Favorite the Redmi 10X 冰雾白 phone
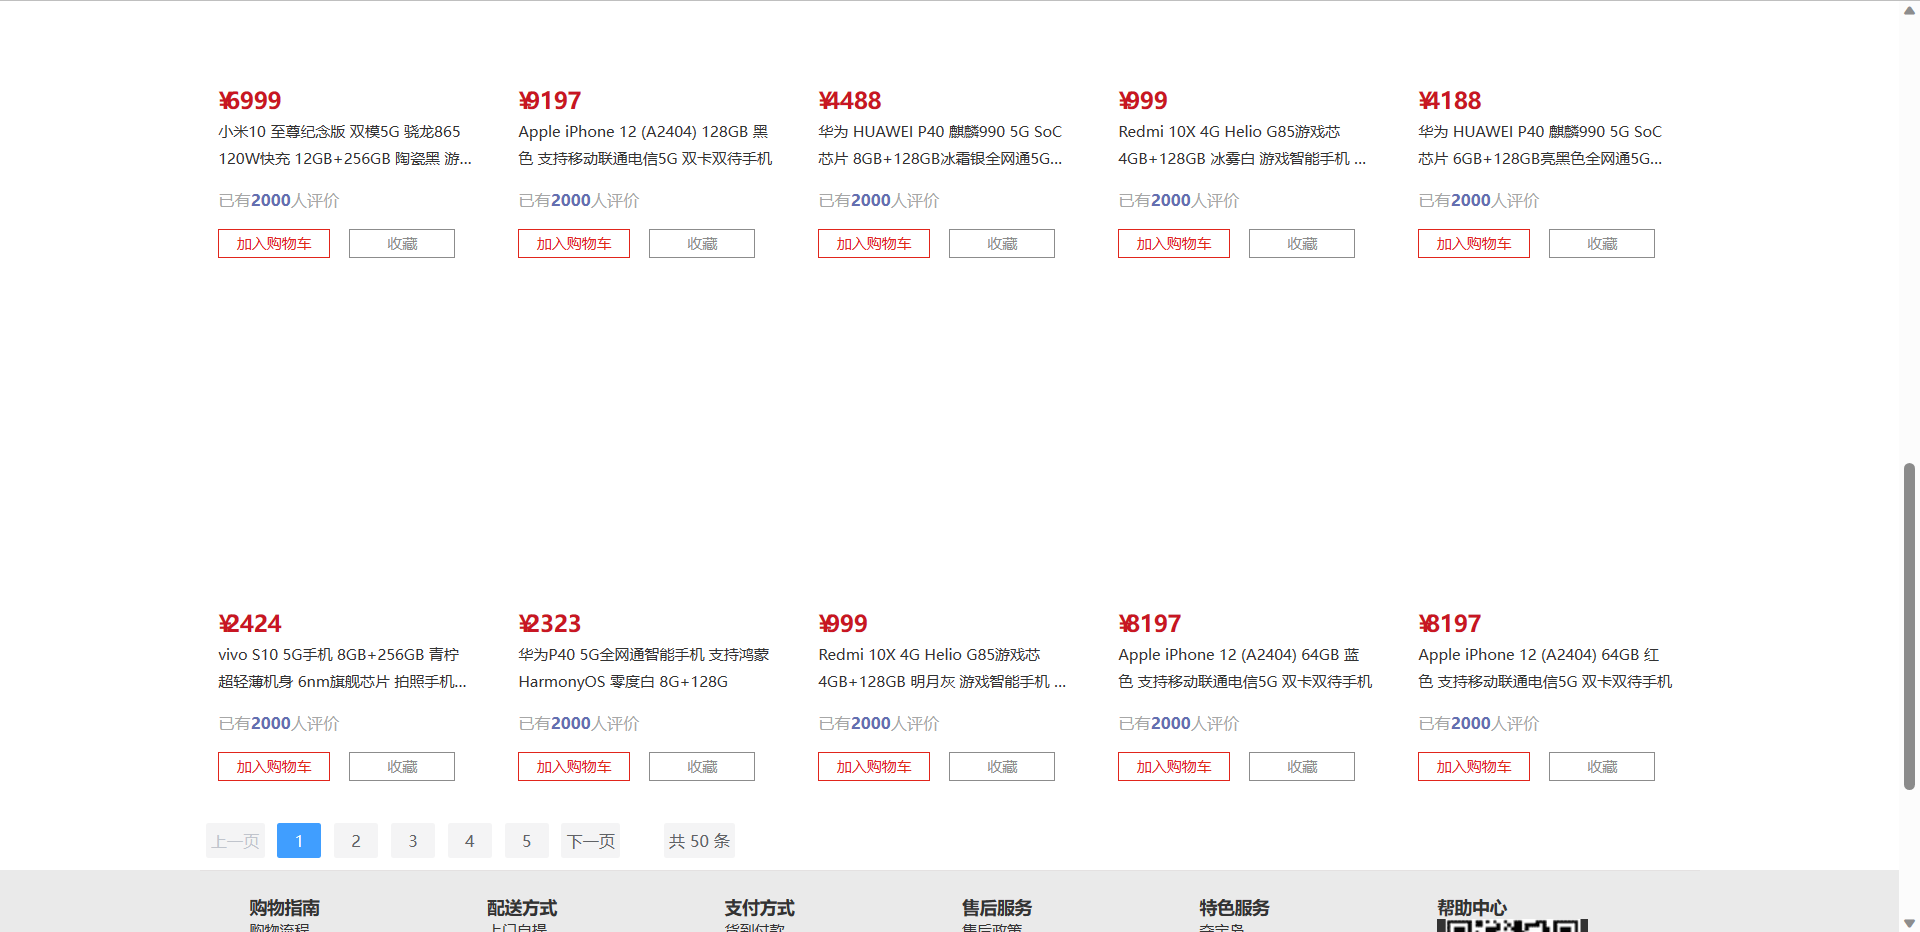This screenshot has height=932, width=1920. coord(1301,243)
